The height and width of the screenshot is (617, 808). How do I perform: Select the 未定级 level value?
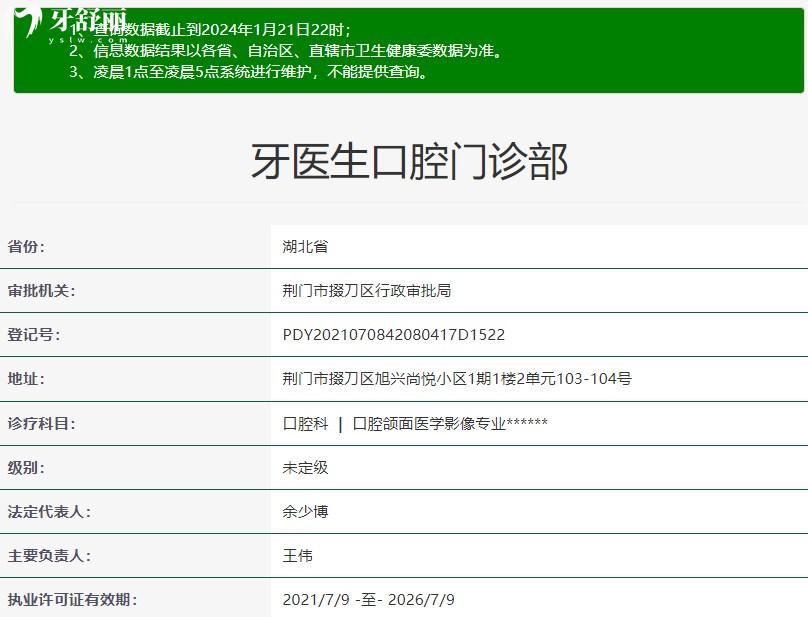click(305, 468)
